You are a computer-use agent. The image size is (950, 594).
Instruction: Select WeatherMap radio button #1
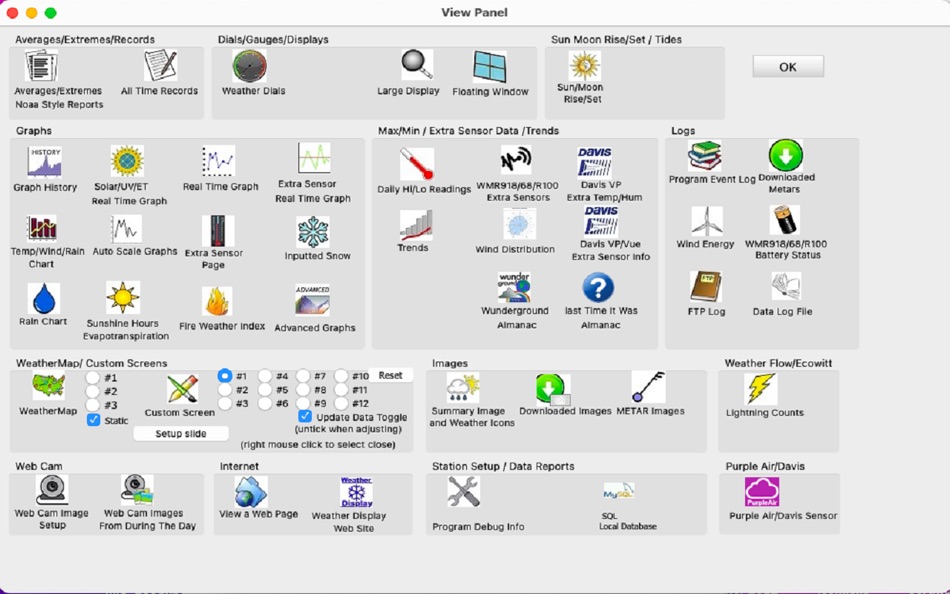pos(93,378)
